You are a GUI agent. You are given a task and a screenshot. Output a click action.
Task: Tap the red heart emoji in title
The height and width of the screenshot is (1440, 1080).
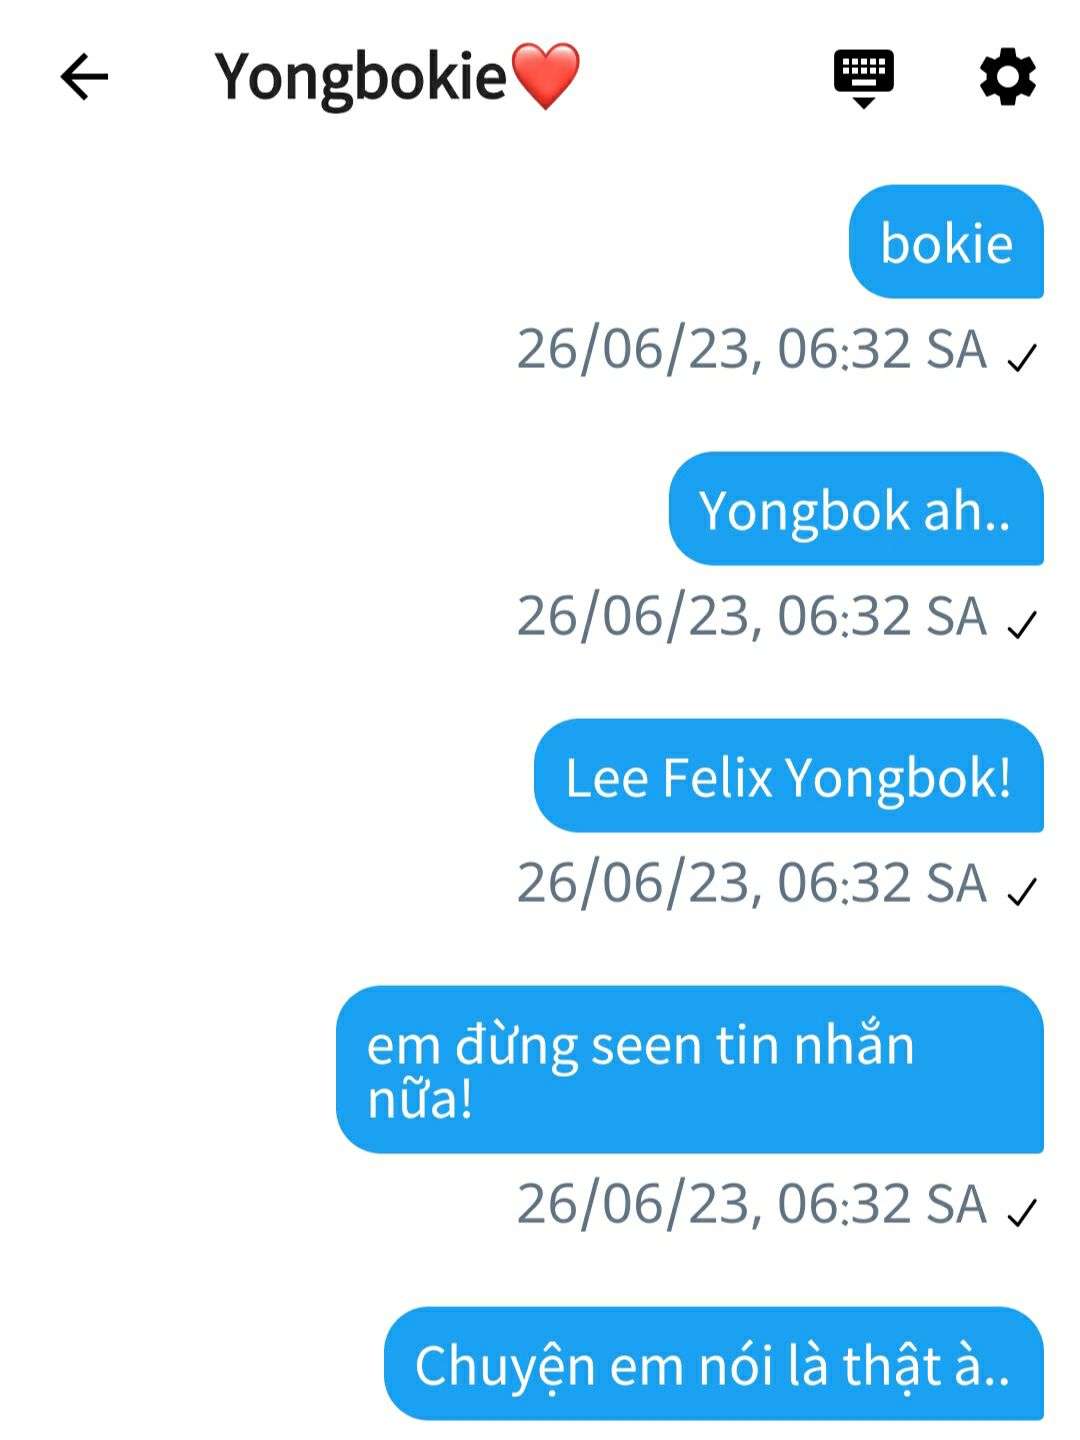[x=545, y=76]
